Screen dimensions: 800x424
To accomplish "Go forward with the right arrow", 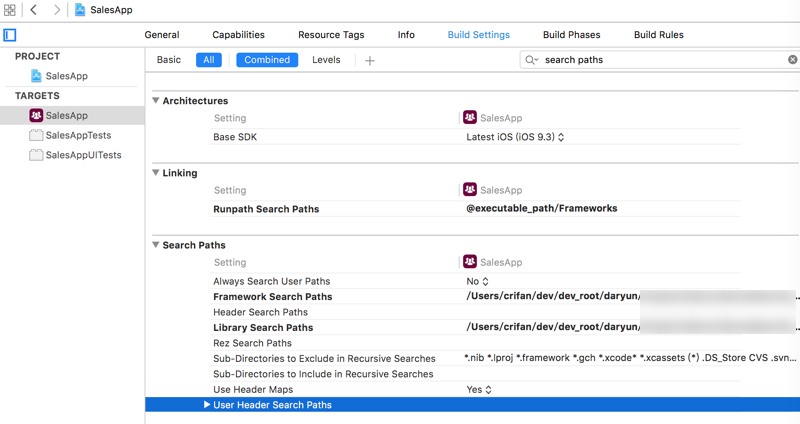I will (56, 10).
